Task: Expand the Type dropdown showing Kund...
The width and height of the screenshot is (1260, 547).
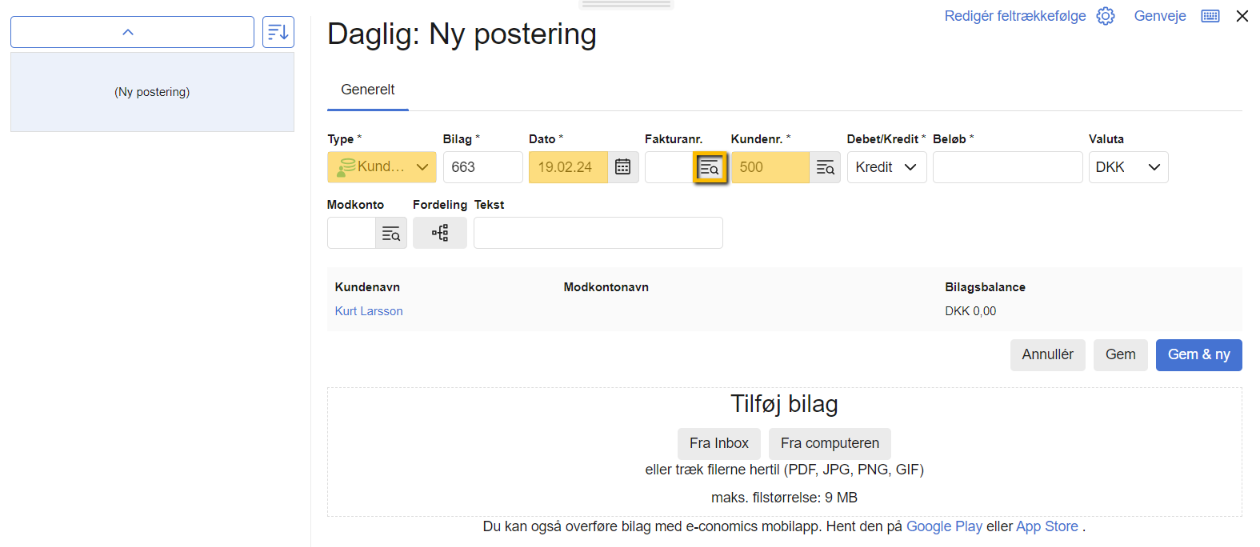Action: click(x=382, y=168)
